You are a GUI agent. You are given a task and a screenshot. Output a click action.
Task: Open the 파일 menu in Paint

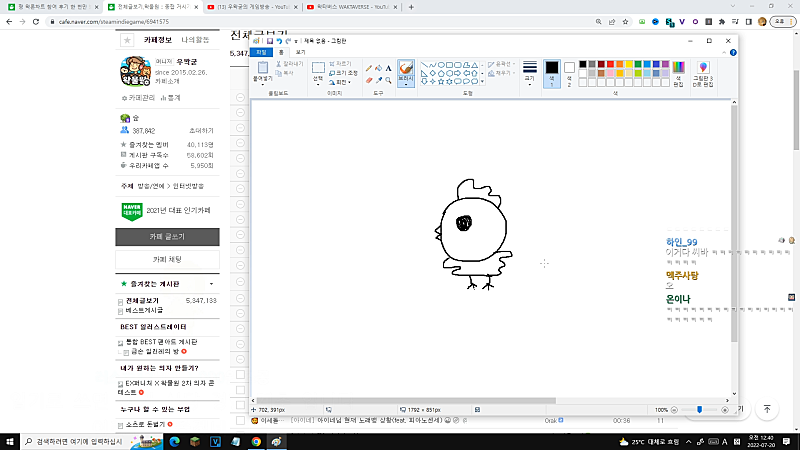pyautogui.click(x=262, y=51)
